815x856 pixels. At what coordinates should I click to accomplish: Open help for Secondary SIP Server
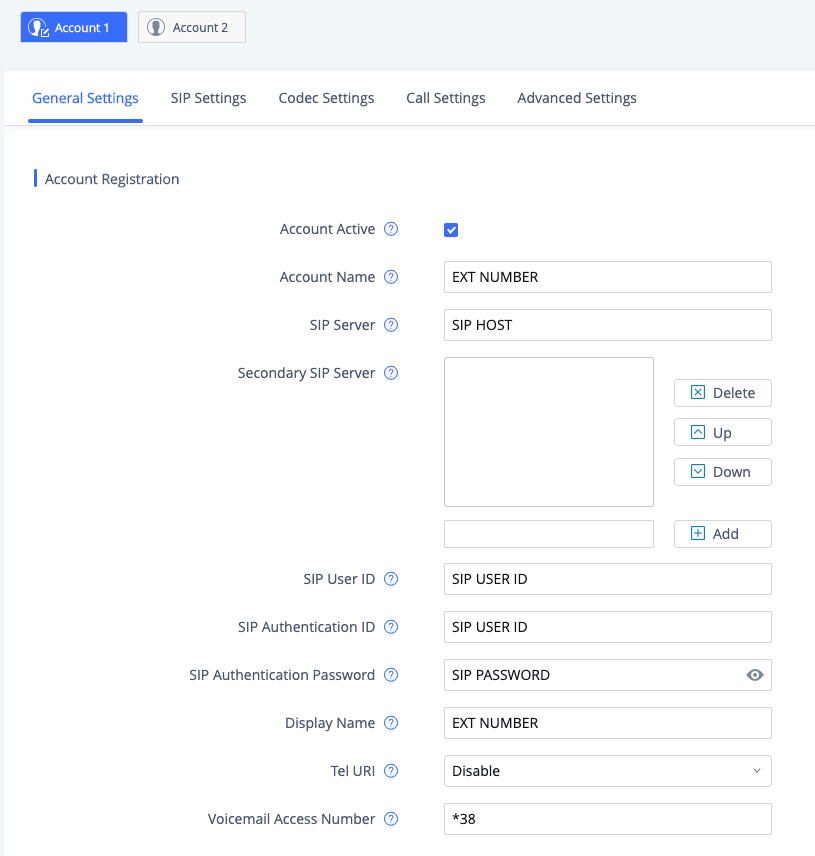click(x=391, y=373)
